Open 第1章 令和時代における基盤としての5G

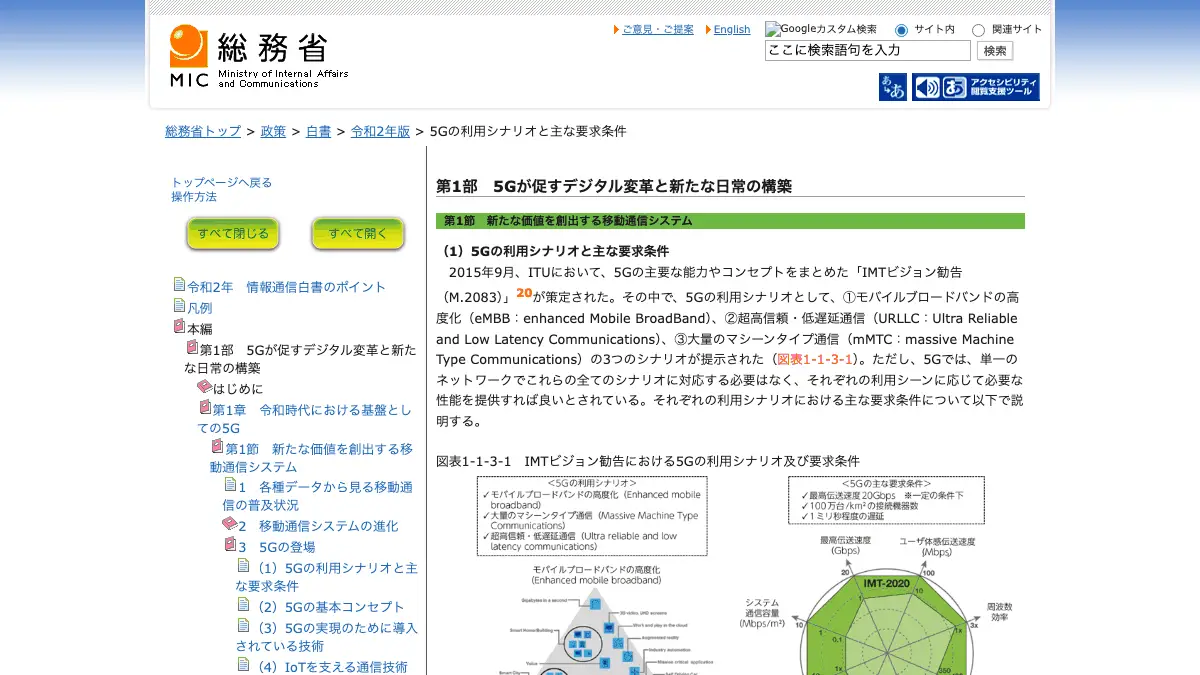[x=304, y=419]
